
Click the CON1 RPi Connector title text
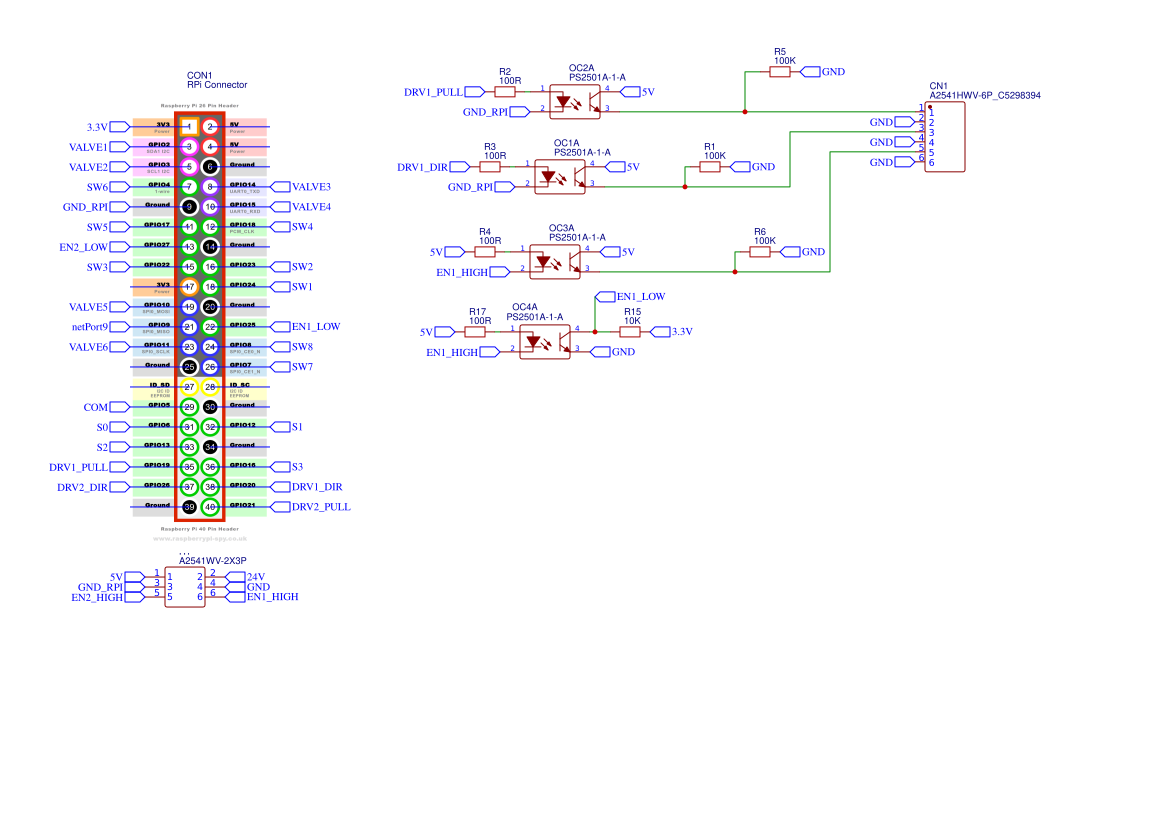coord(217,80)
